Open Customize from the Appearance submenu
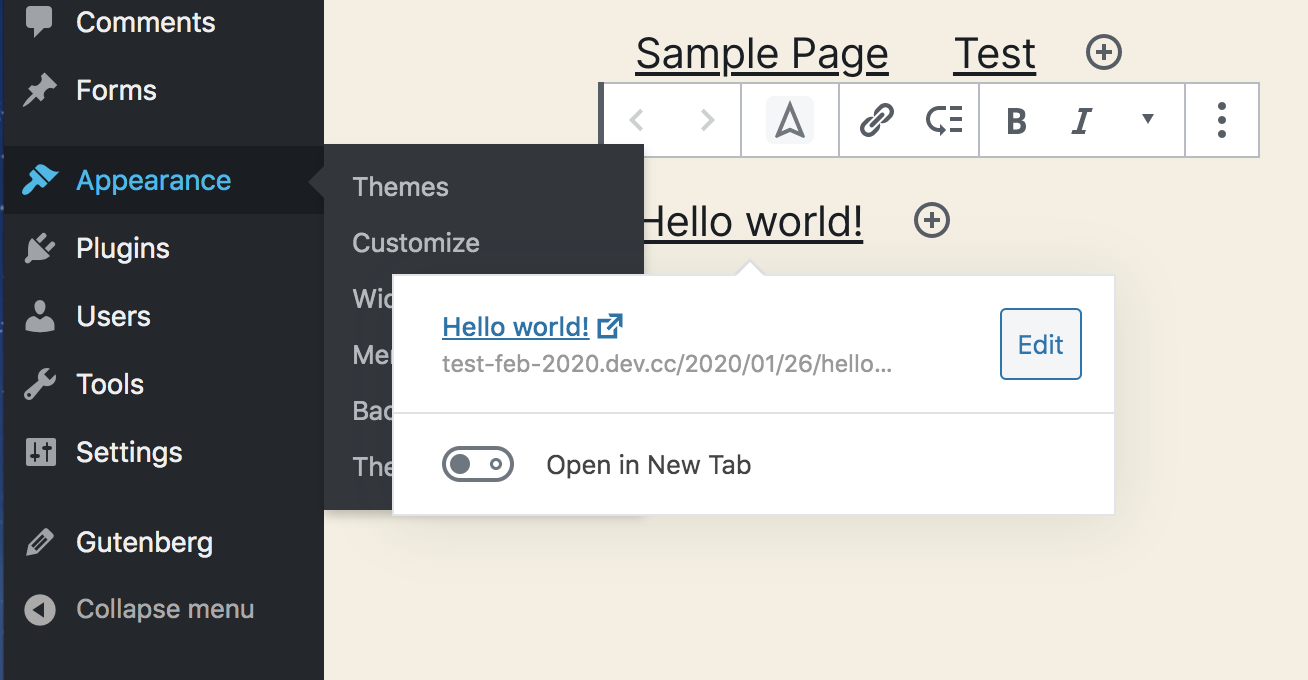The image size is (1308, 680). [x=415, y=242]
